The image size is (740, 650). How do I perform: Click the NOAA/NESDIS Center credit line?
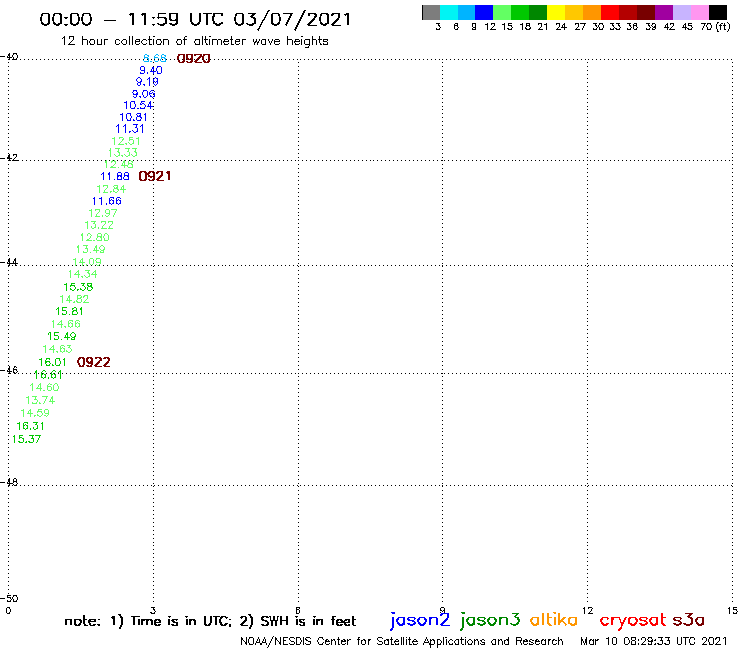[402, 641]
